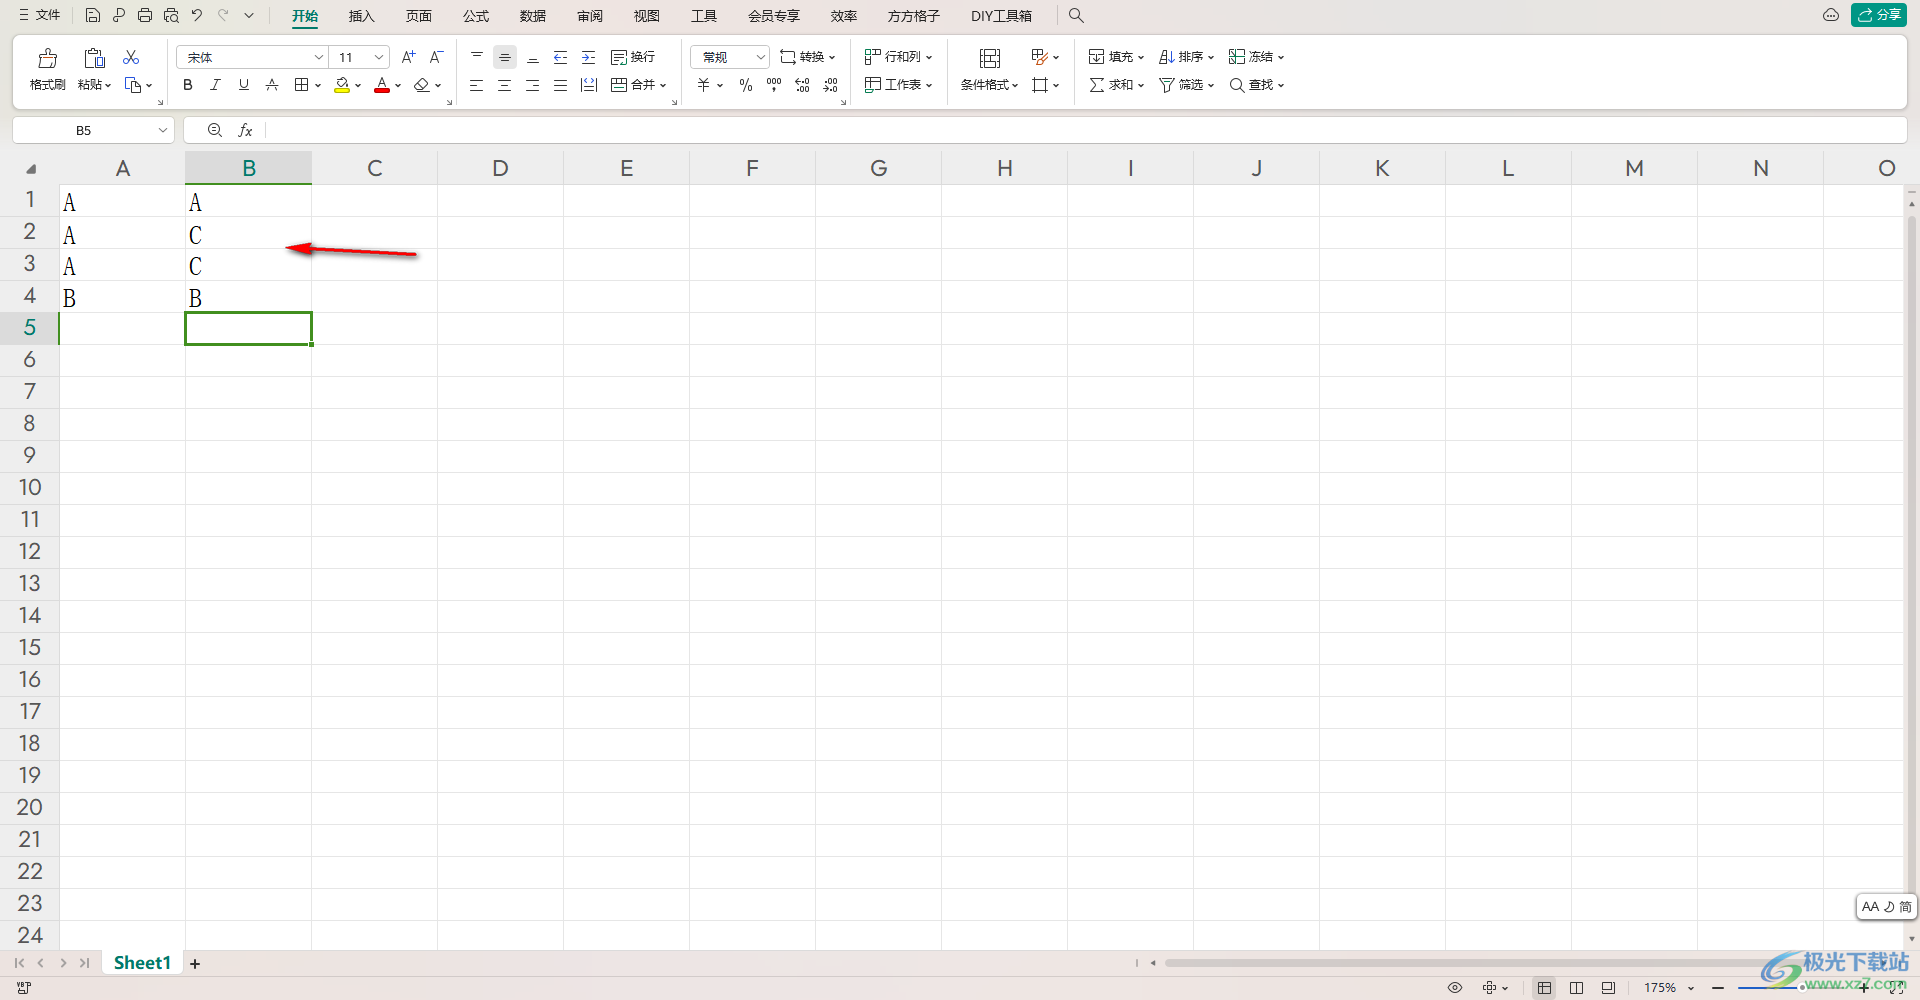
Task: Apply percent style to cell
Action: click(x=746, y=85)
